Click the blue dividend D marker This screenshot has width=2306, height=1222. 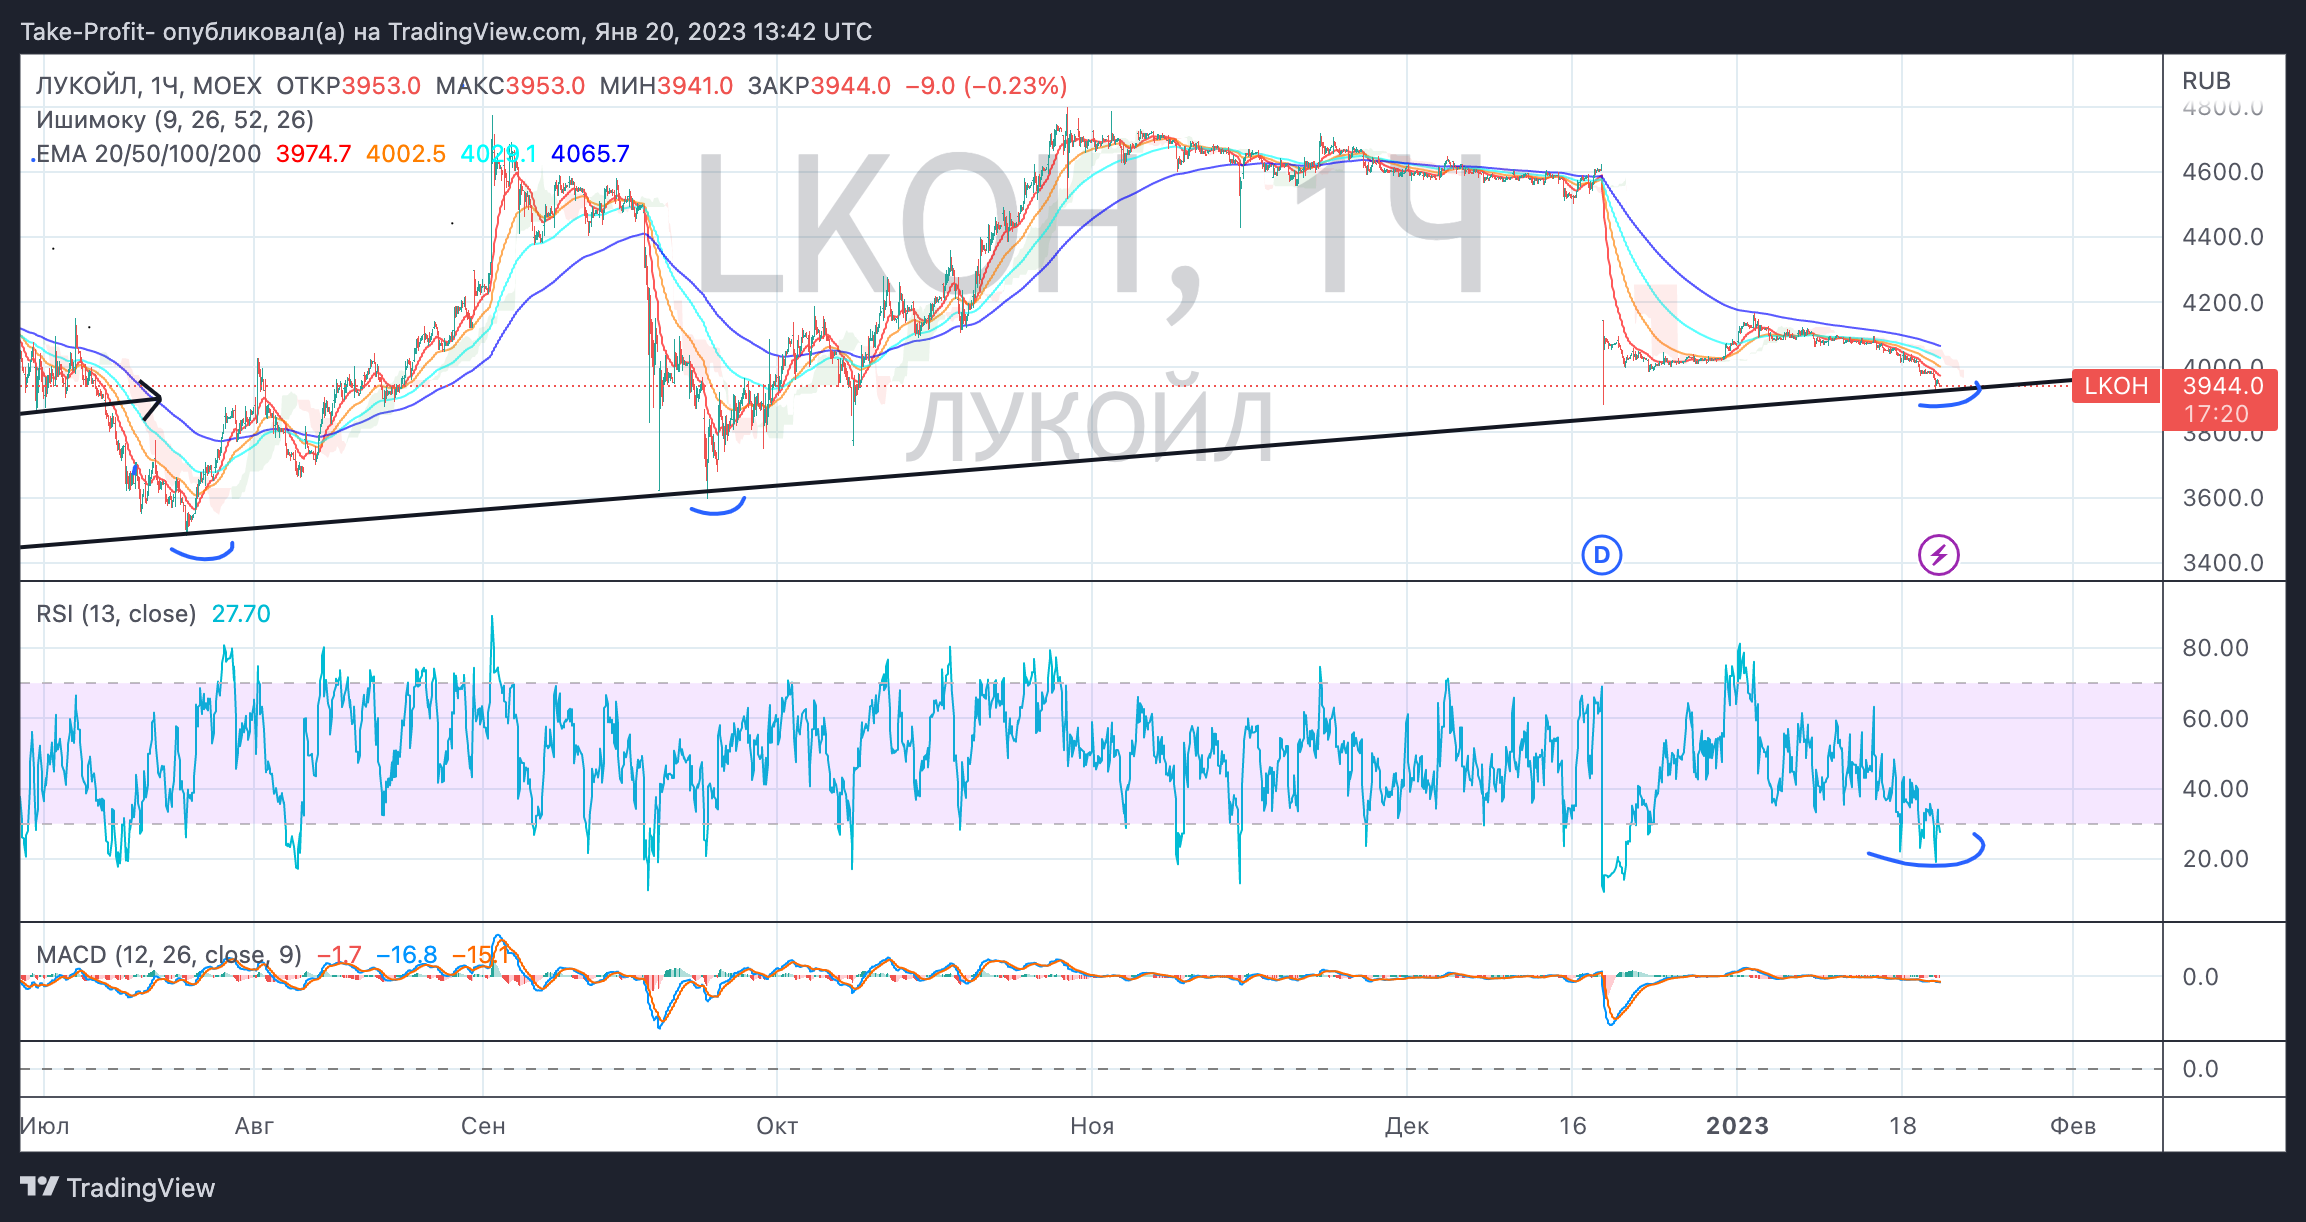1601,554
